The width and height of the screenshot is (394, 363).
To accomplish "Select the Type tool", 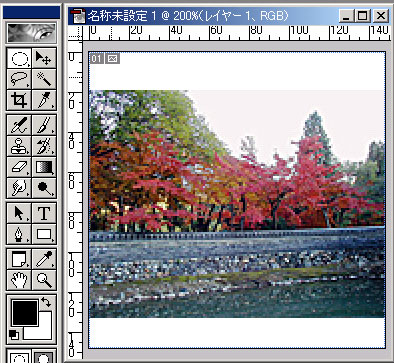I will [44, 213].
